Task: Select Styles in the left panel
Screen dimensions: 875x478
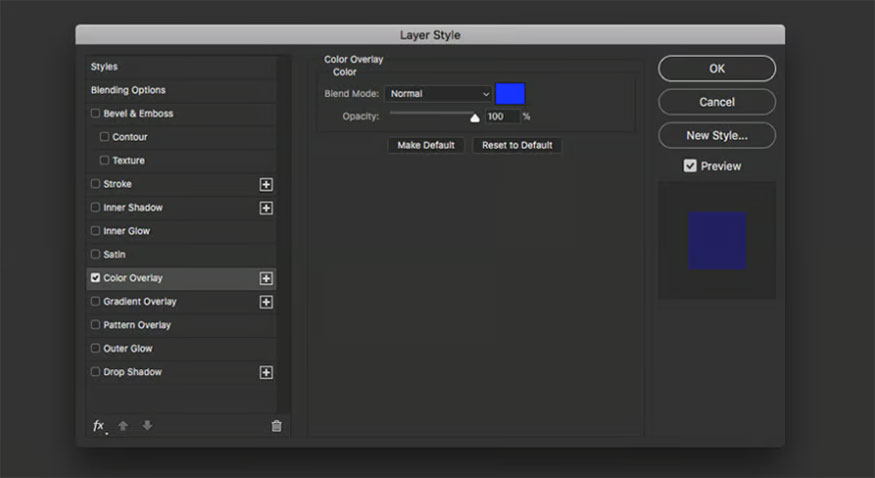Action: pos(104,67)
